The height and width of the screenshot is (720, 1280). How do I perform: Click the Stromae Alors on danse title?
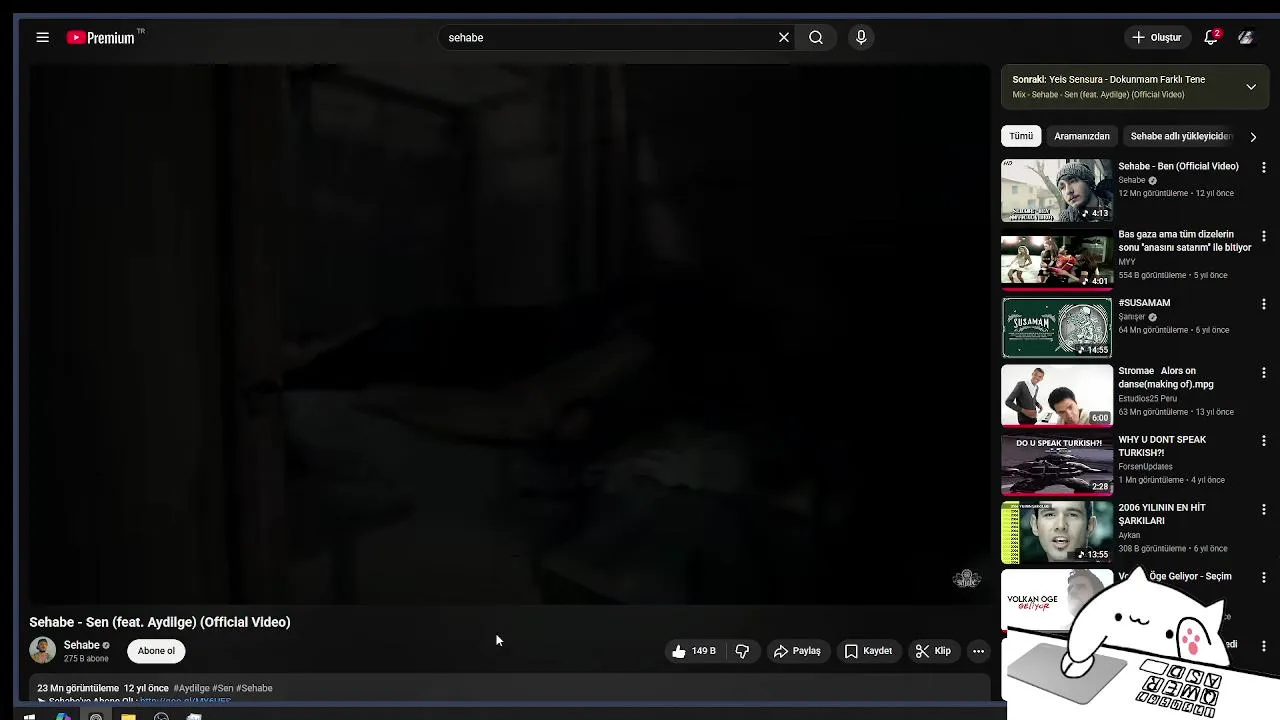[x=1166, y=377]
